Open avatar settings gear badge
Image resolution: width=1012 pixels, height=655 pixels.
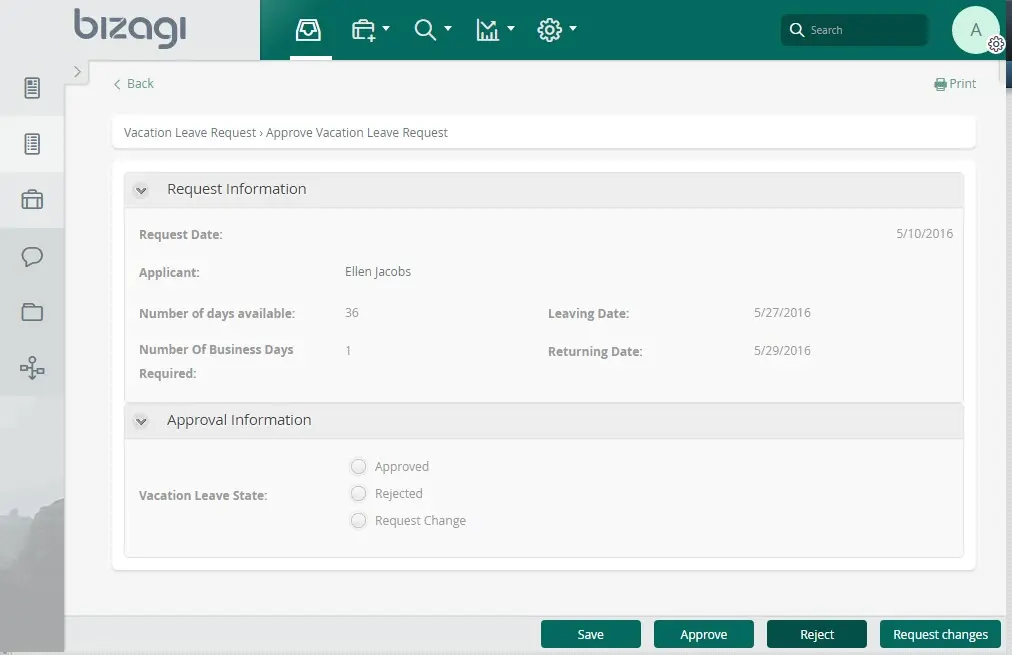(x=996, y=44)
